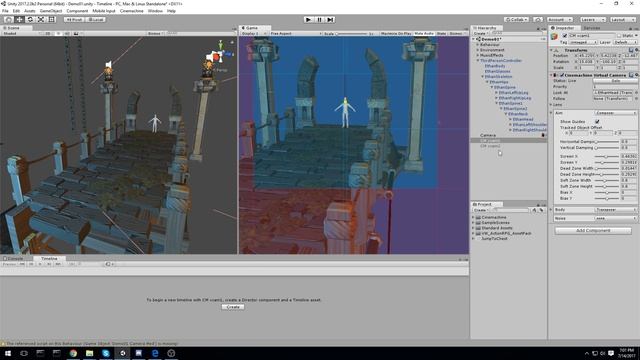Screen dimensions: 640x360
Task: Collapse the ThirdPersonController tree item
Action: [478, 60]
